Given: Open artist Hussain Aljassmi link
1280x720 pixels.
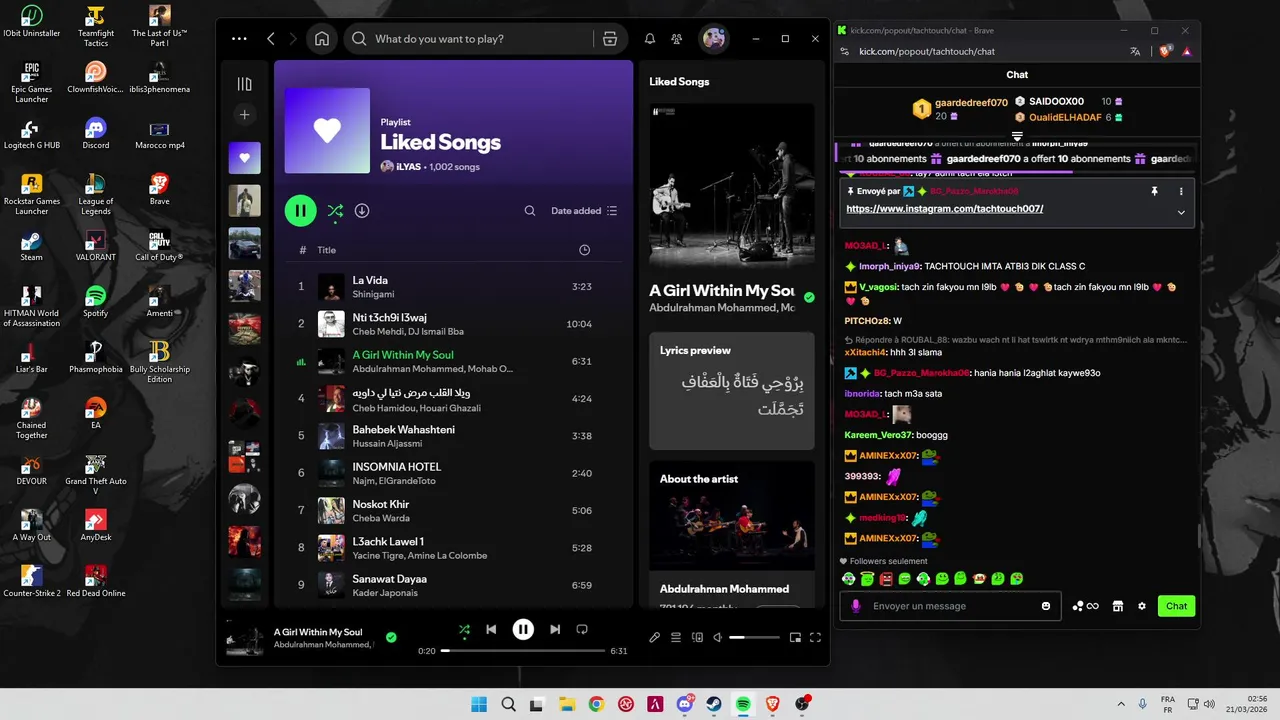Looking at the screenshot, I should click(387, 443).
